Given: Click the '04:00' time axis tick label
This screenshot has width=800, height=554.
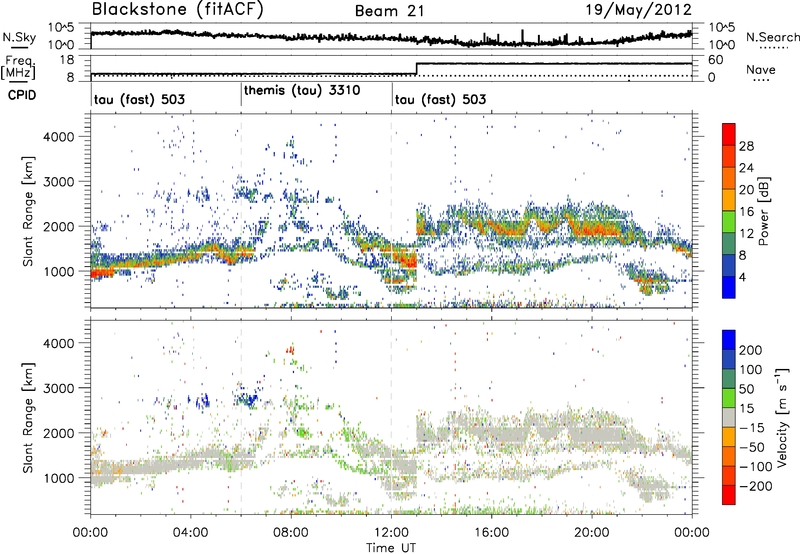Looking at the screenshot, I should 190,533.
